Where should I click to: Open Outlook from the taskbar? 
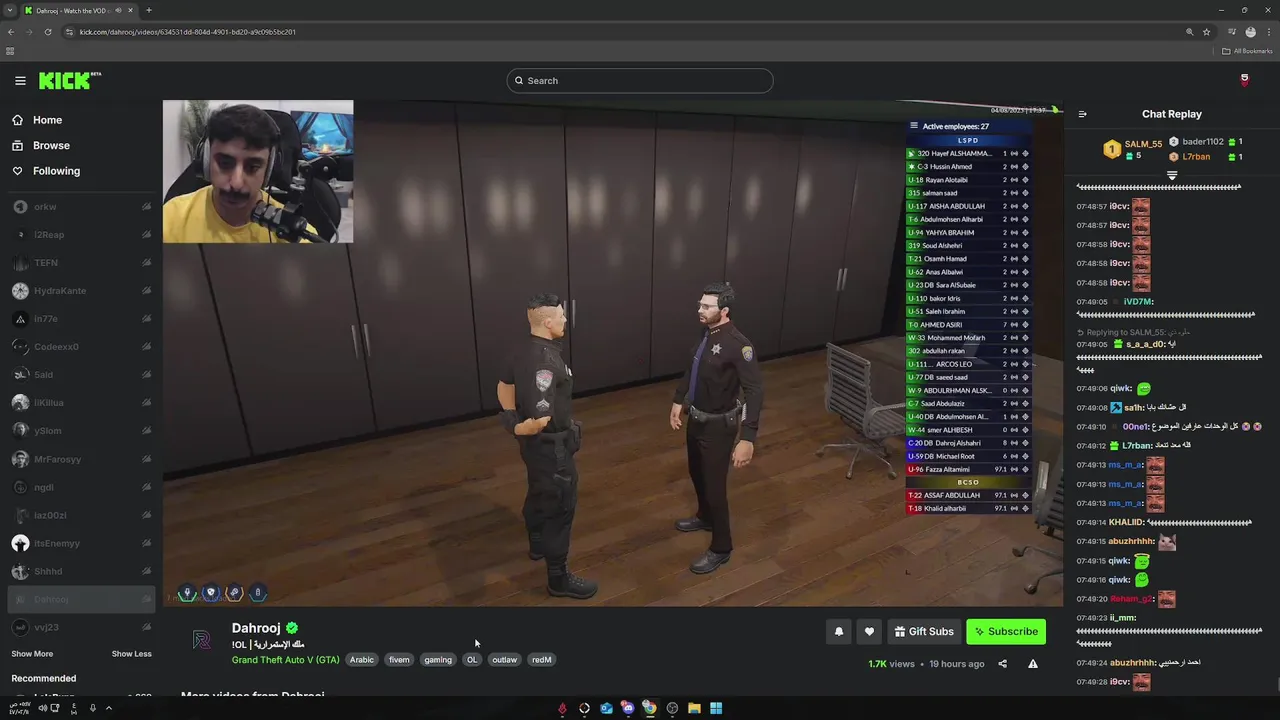606,708
